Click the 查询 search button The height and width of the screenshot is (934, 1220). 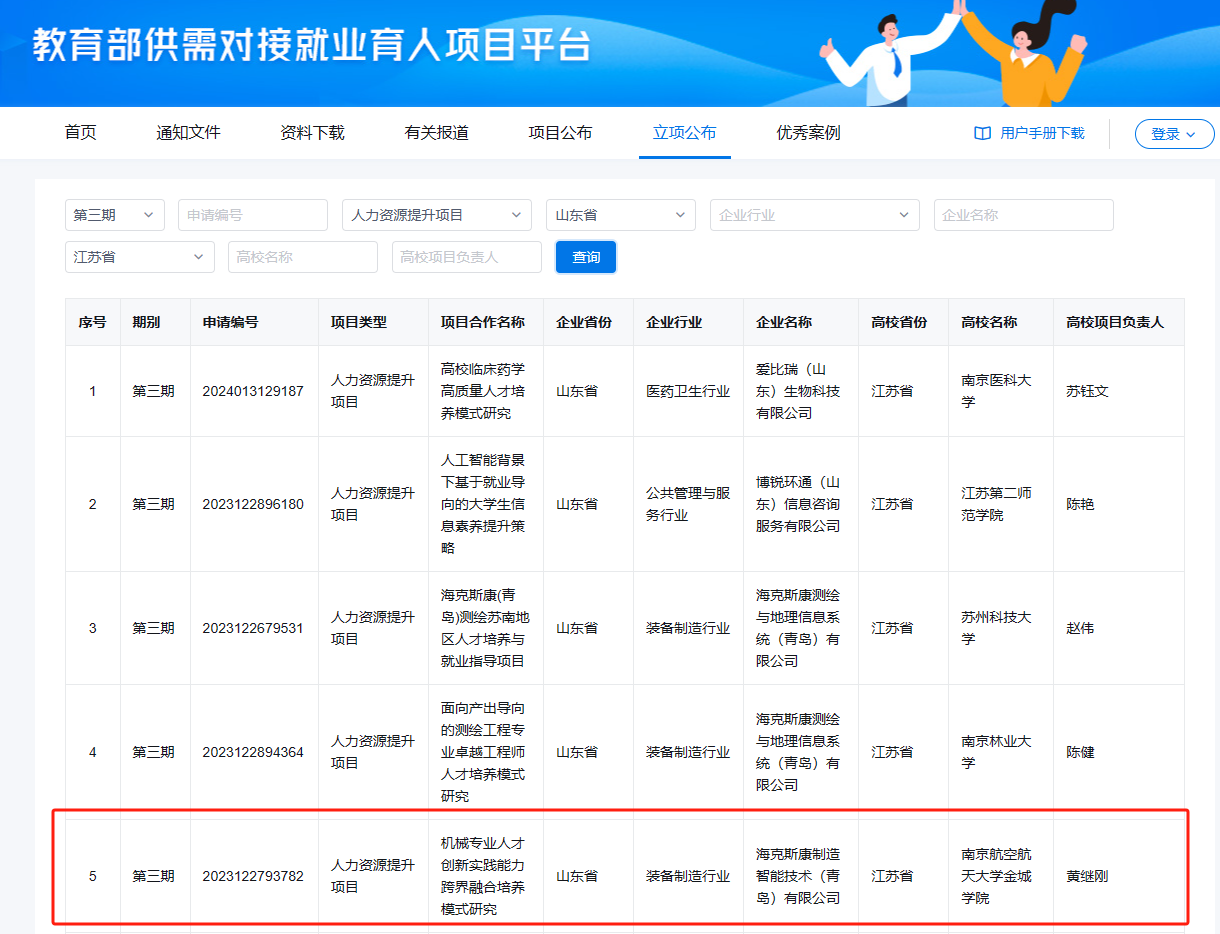pos(586,257)
